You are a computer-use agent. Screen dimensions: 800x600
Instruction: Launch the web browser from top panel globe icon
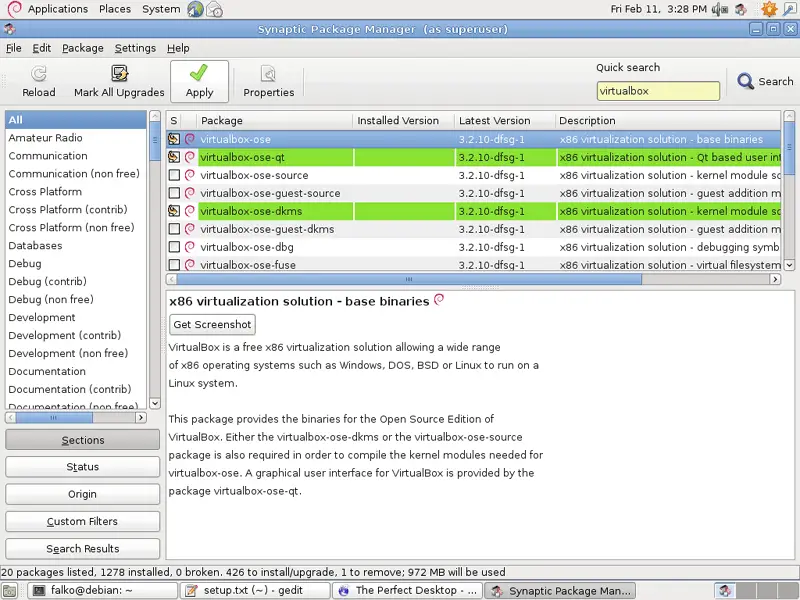pos(195,9)
